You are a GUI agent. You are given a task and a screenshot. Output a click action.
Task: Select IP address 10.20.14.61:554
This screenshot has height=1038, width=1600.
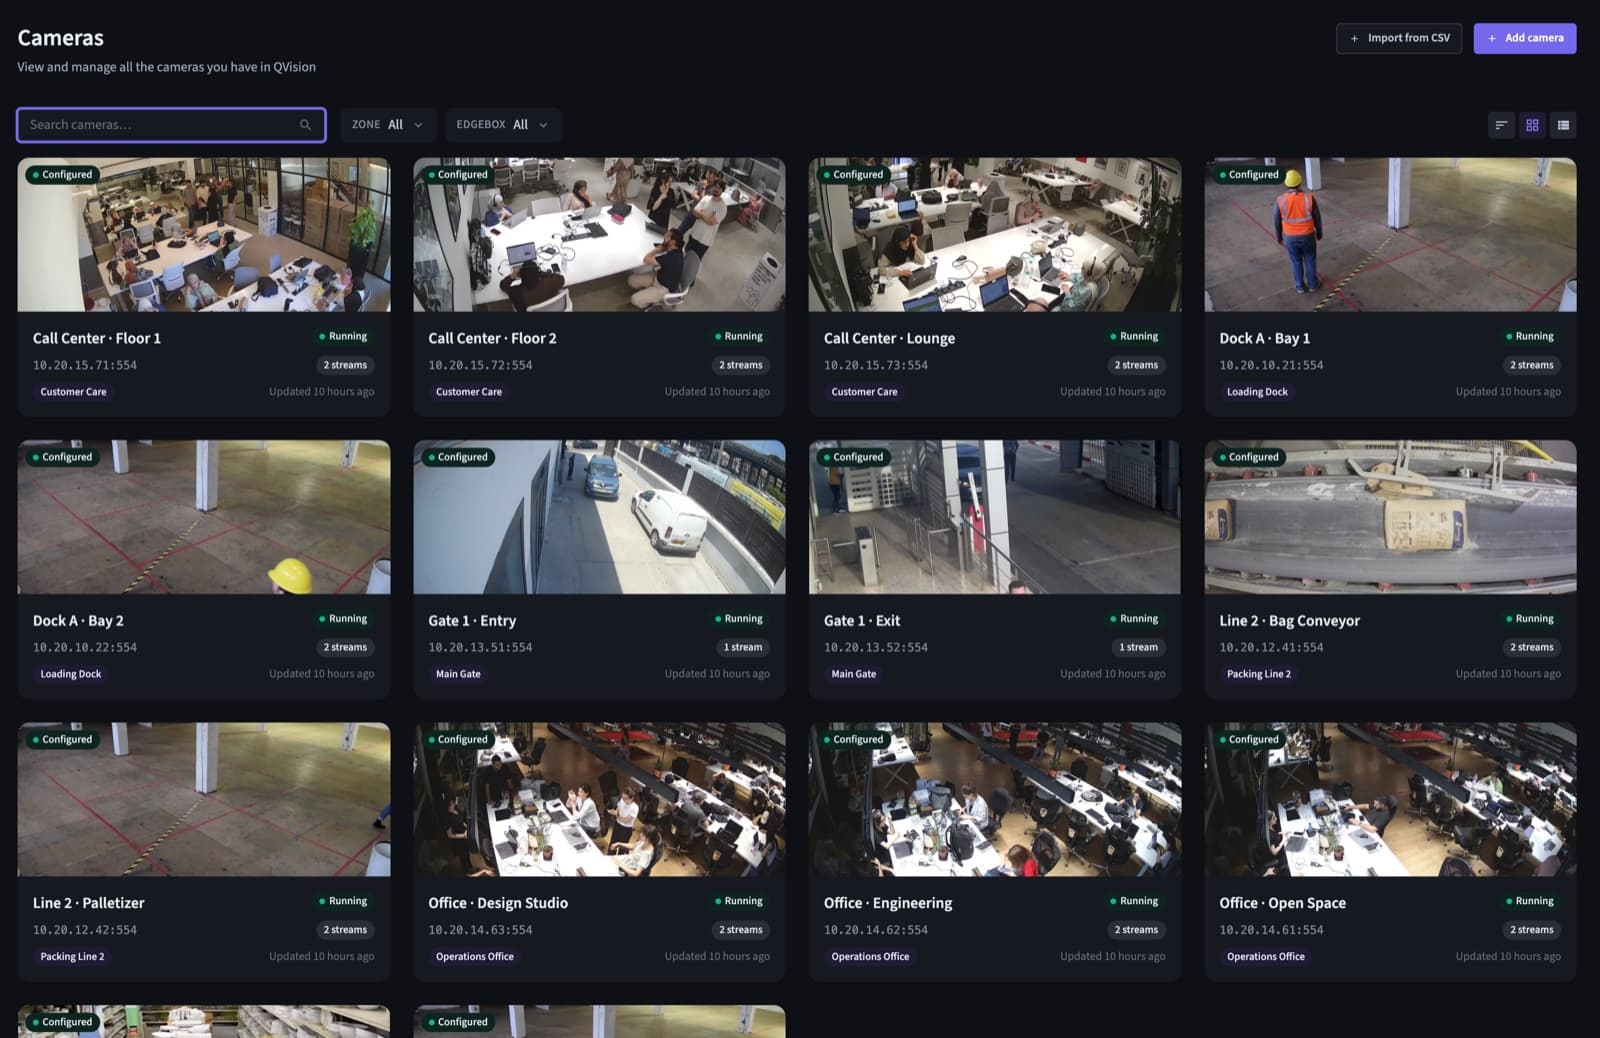1271,930
